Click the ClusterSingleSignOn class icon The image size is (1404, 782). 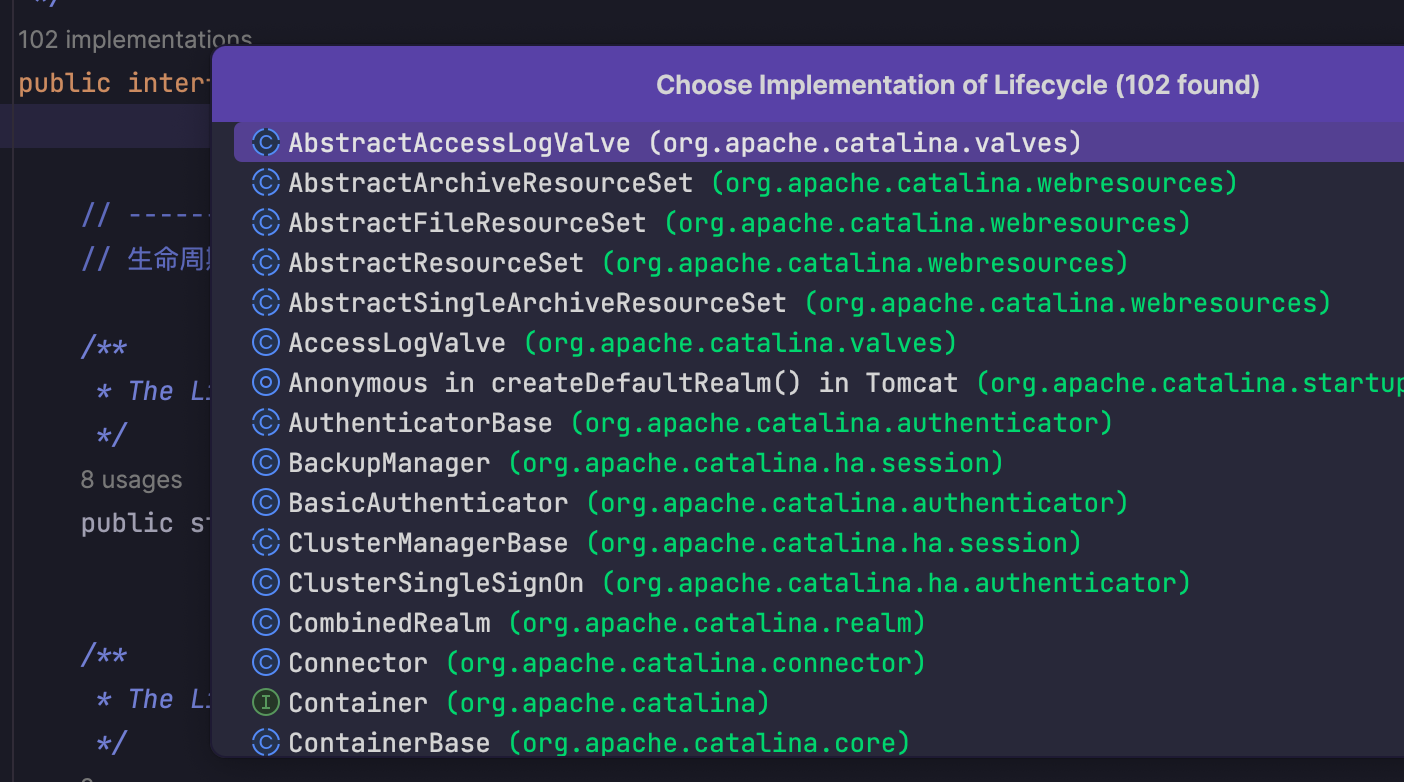tap(265, 583)
